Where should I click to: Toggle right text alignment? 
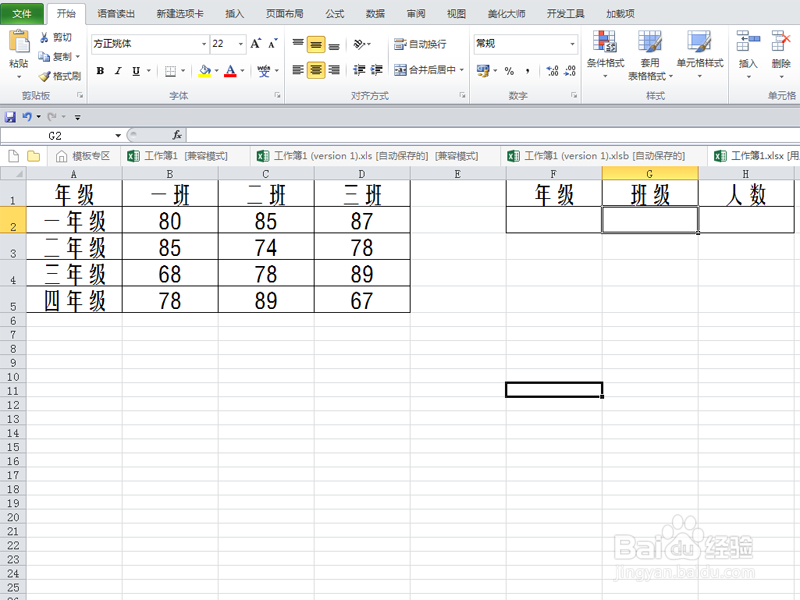[334, 70]
